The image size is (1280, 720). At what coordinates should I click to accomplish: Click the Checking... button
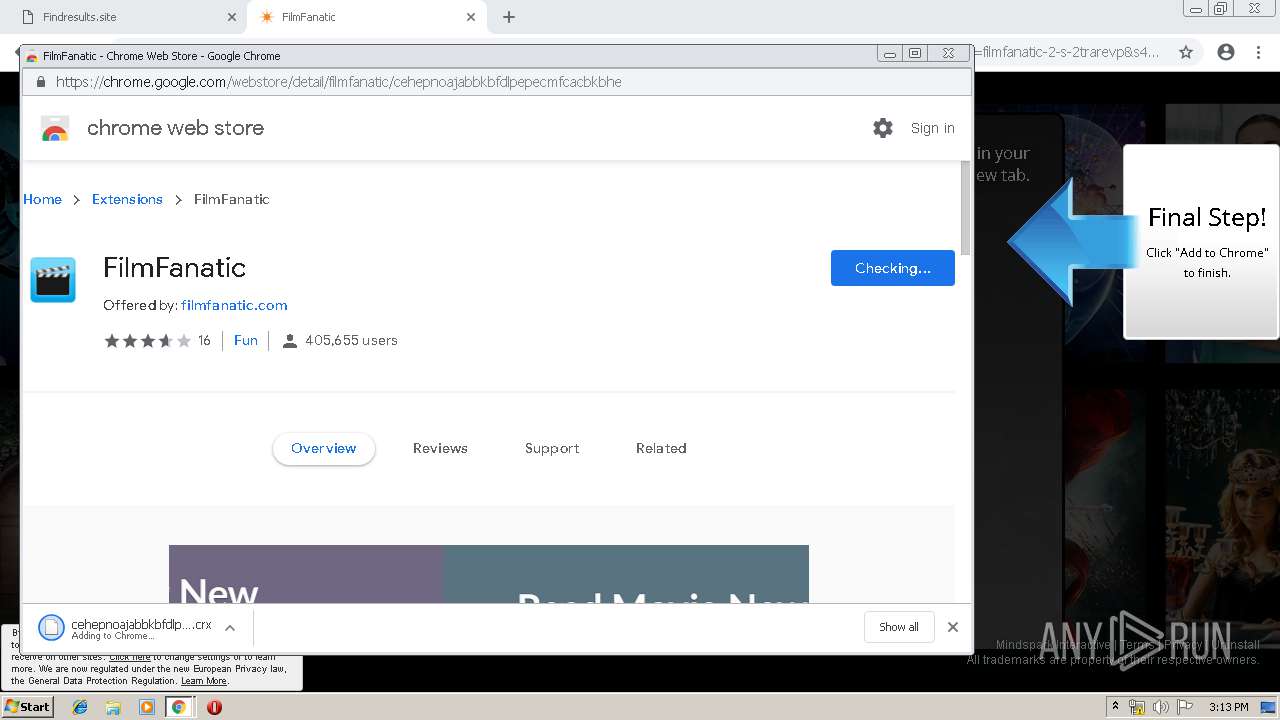(892, 268)
